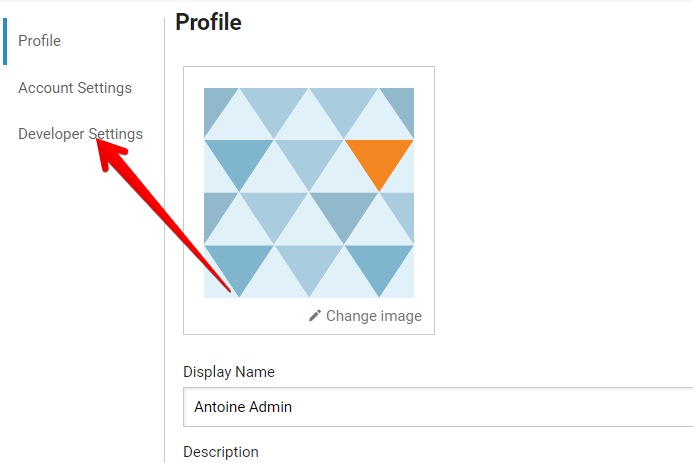693x463 pixels.
Task: Click the word Account in the sidebar
Action: pyautogui.click(x=46, y=88)
